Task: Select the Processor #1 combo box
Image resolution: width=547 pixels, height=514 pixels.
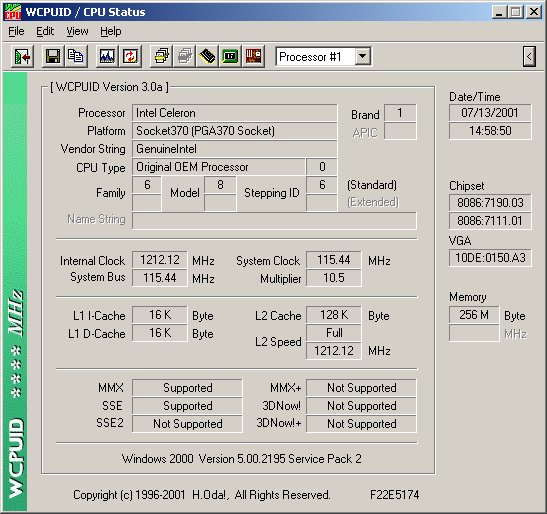Action: (323, 57)
